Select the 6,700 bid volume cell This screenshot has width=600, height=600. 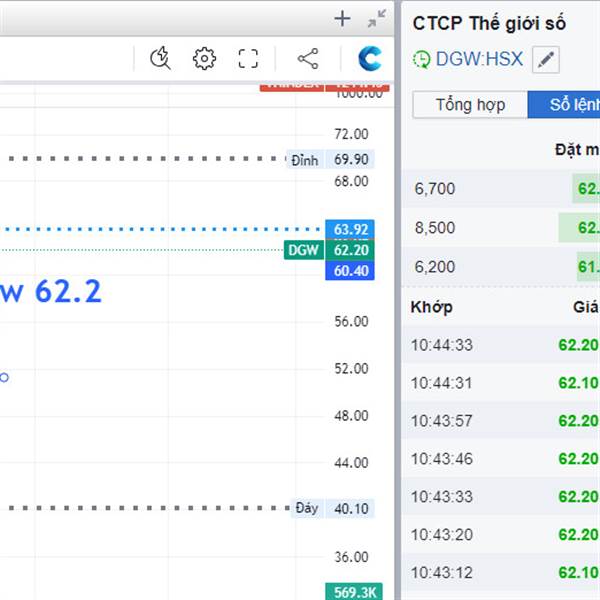point(435,189)
